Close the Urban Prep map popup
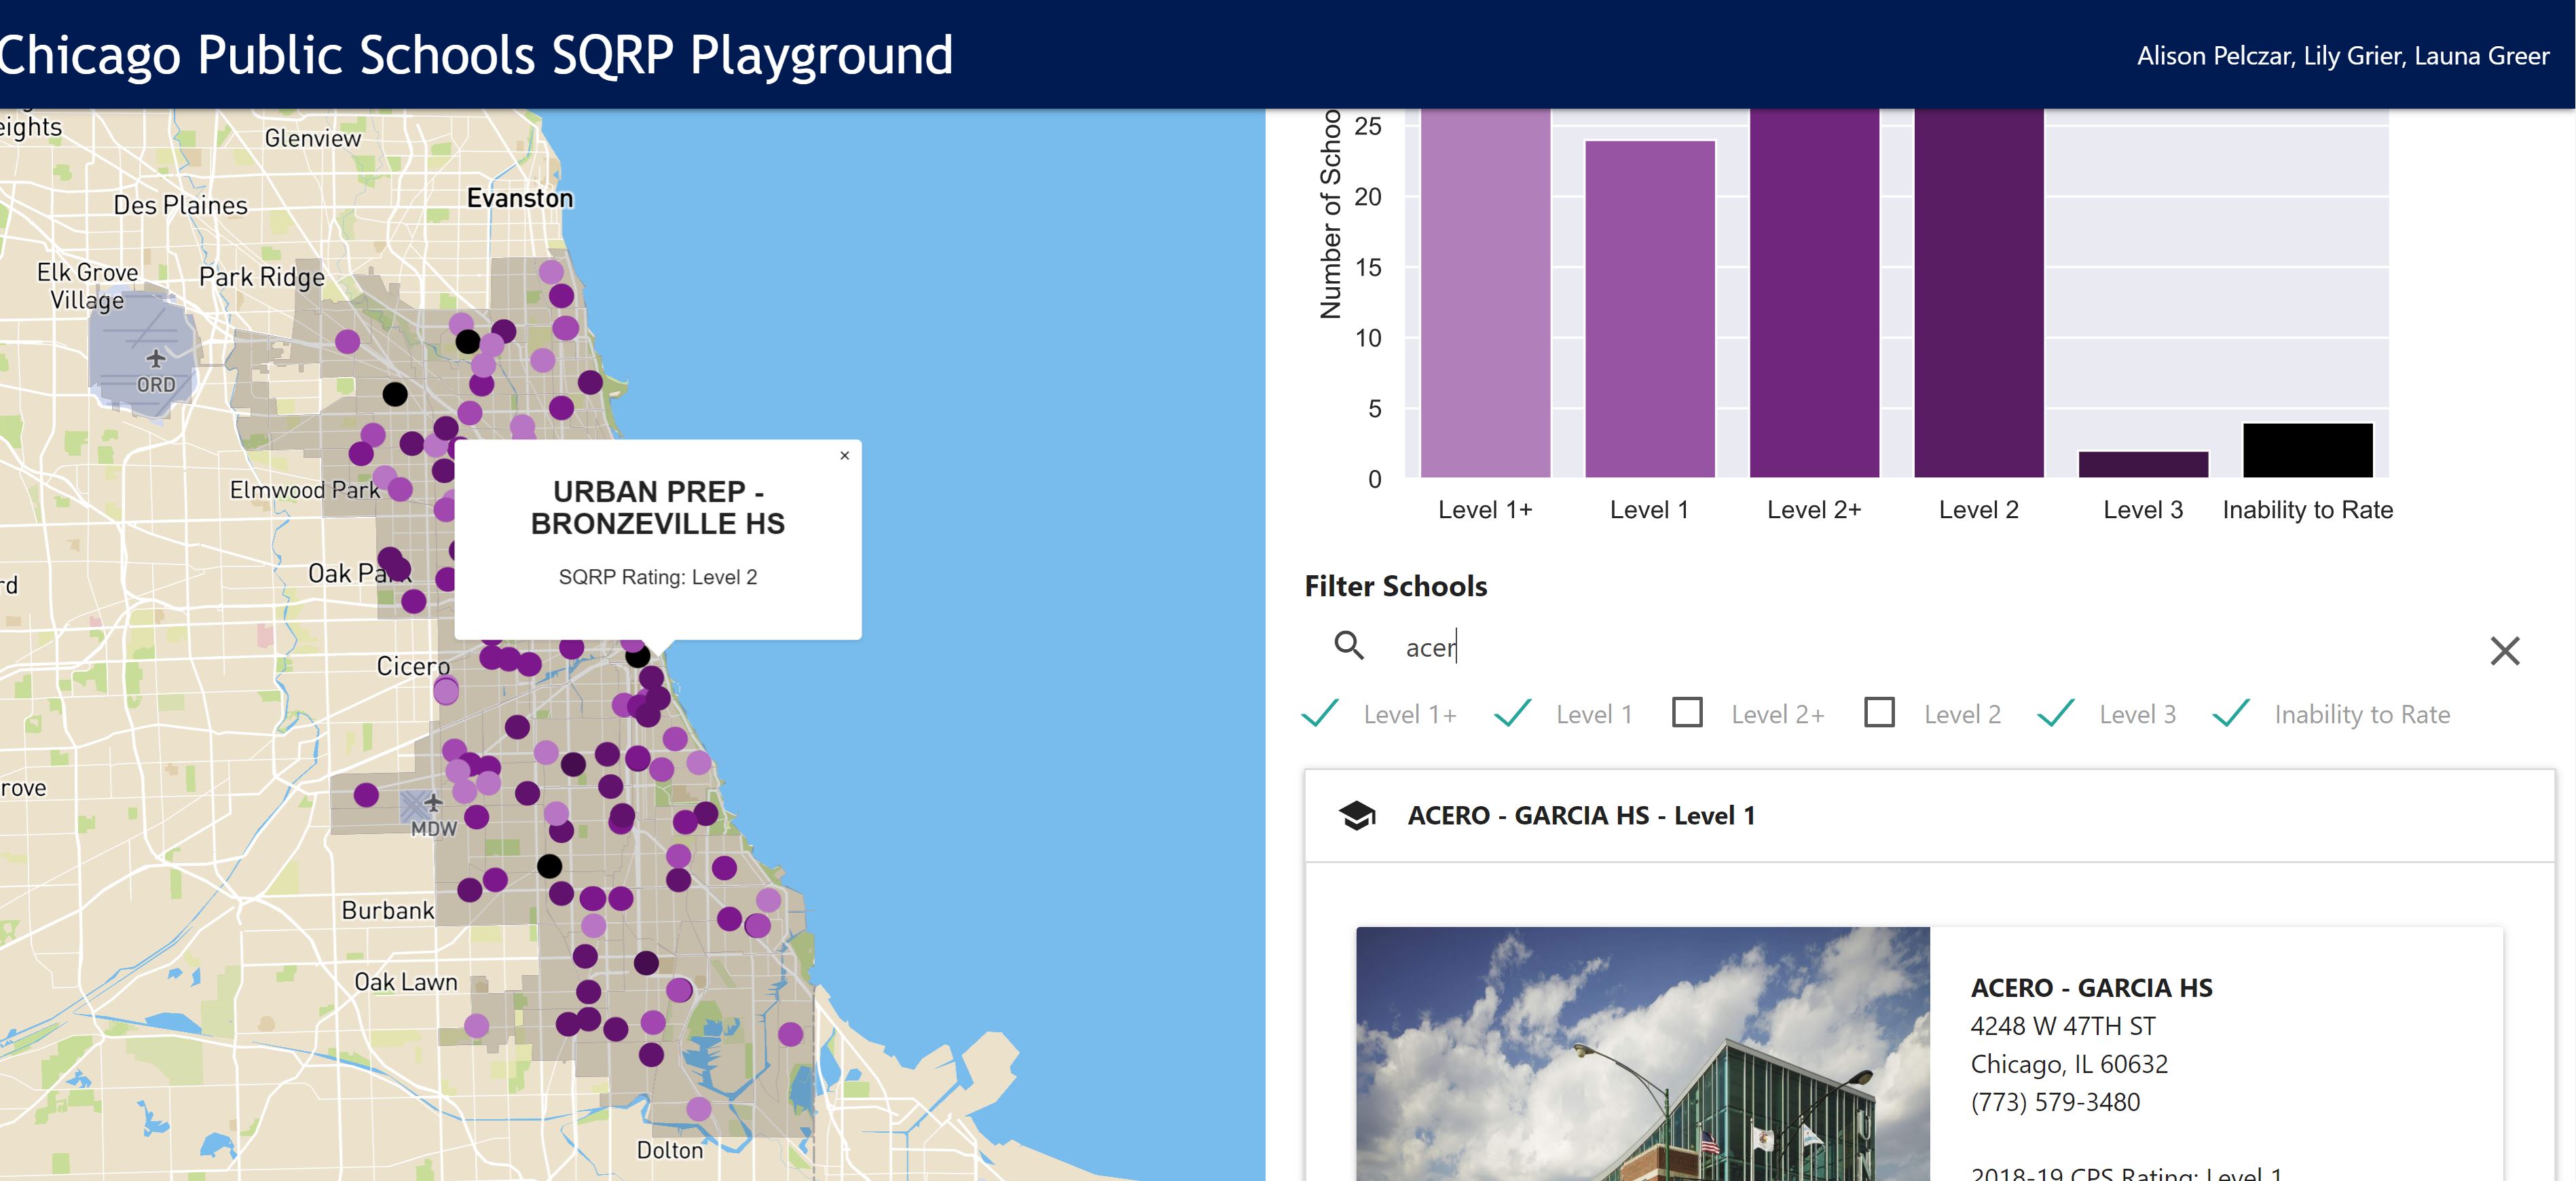This screenshot has width=2576, height=1181. [844, 456]
